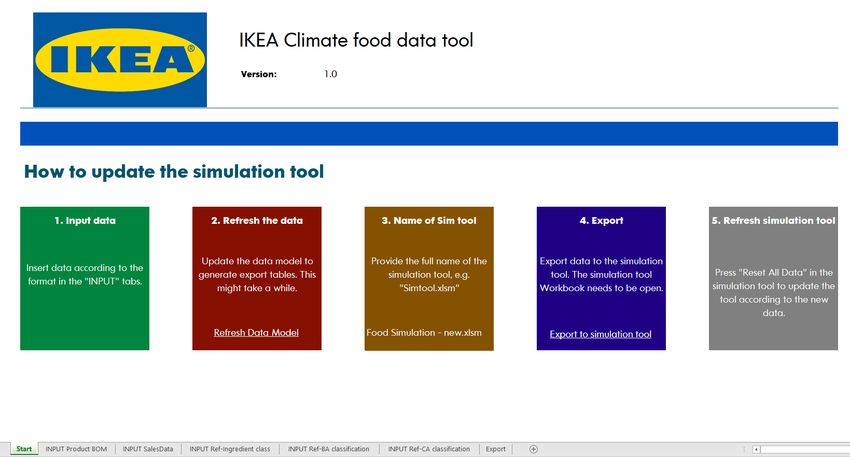Click the red 2. Refresh the data heading
Image resolution: width=850 pixels, height=457 pixels.
pos(257,221)
